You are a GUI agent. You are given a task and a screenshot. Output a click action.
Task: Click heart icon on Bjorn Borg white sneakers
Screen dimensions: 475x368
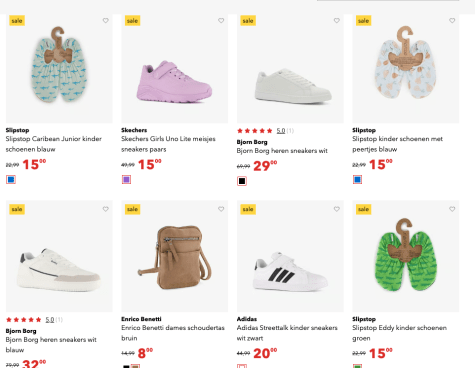pyautogui.click(x=337, y=21)
